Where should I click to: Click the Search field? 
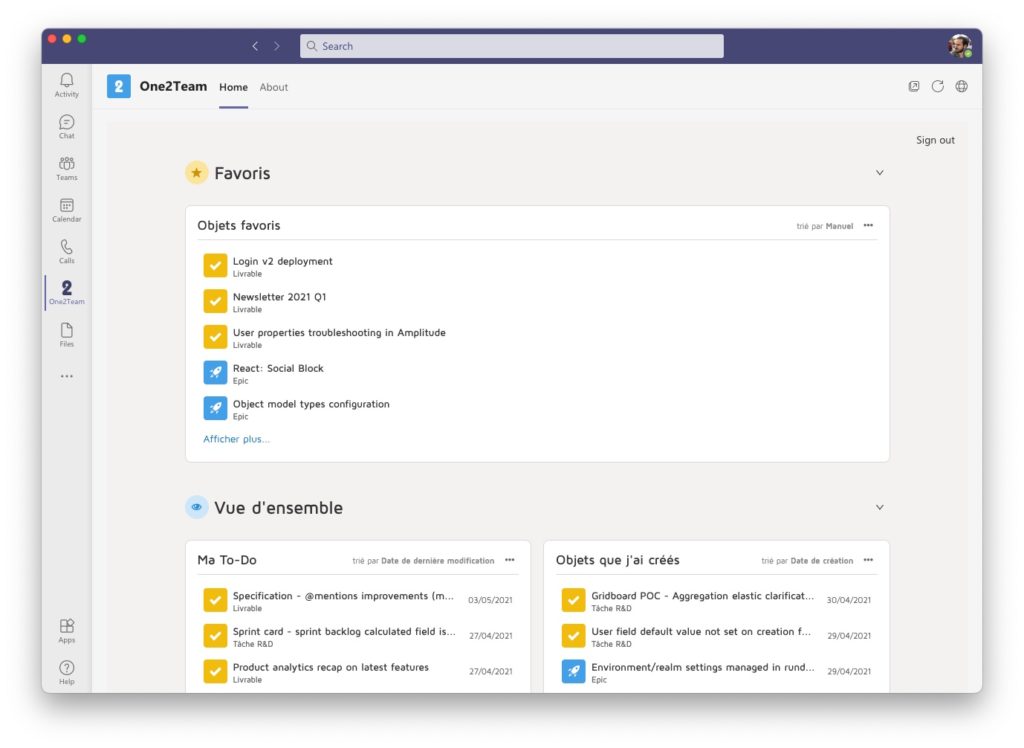pos(511,46)
